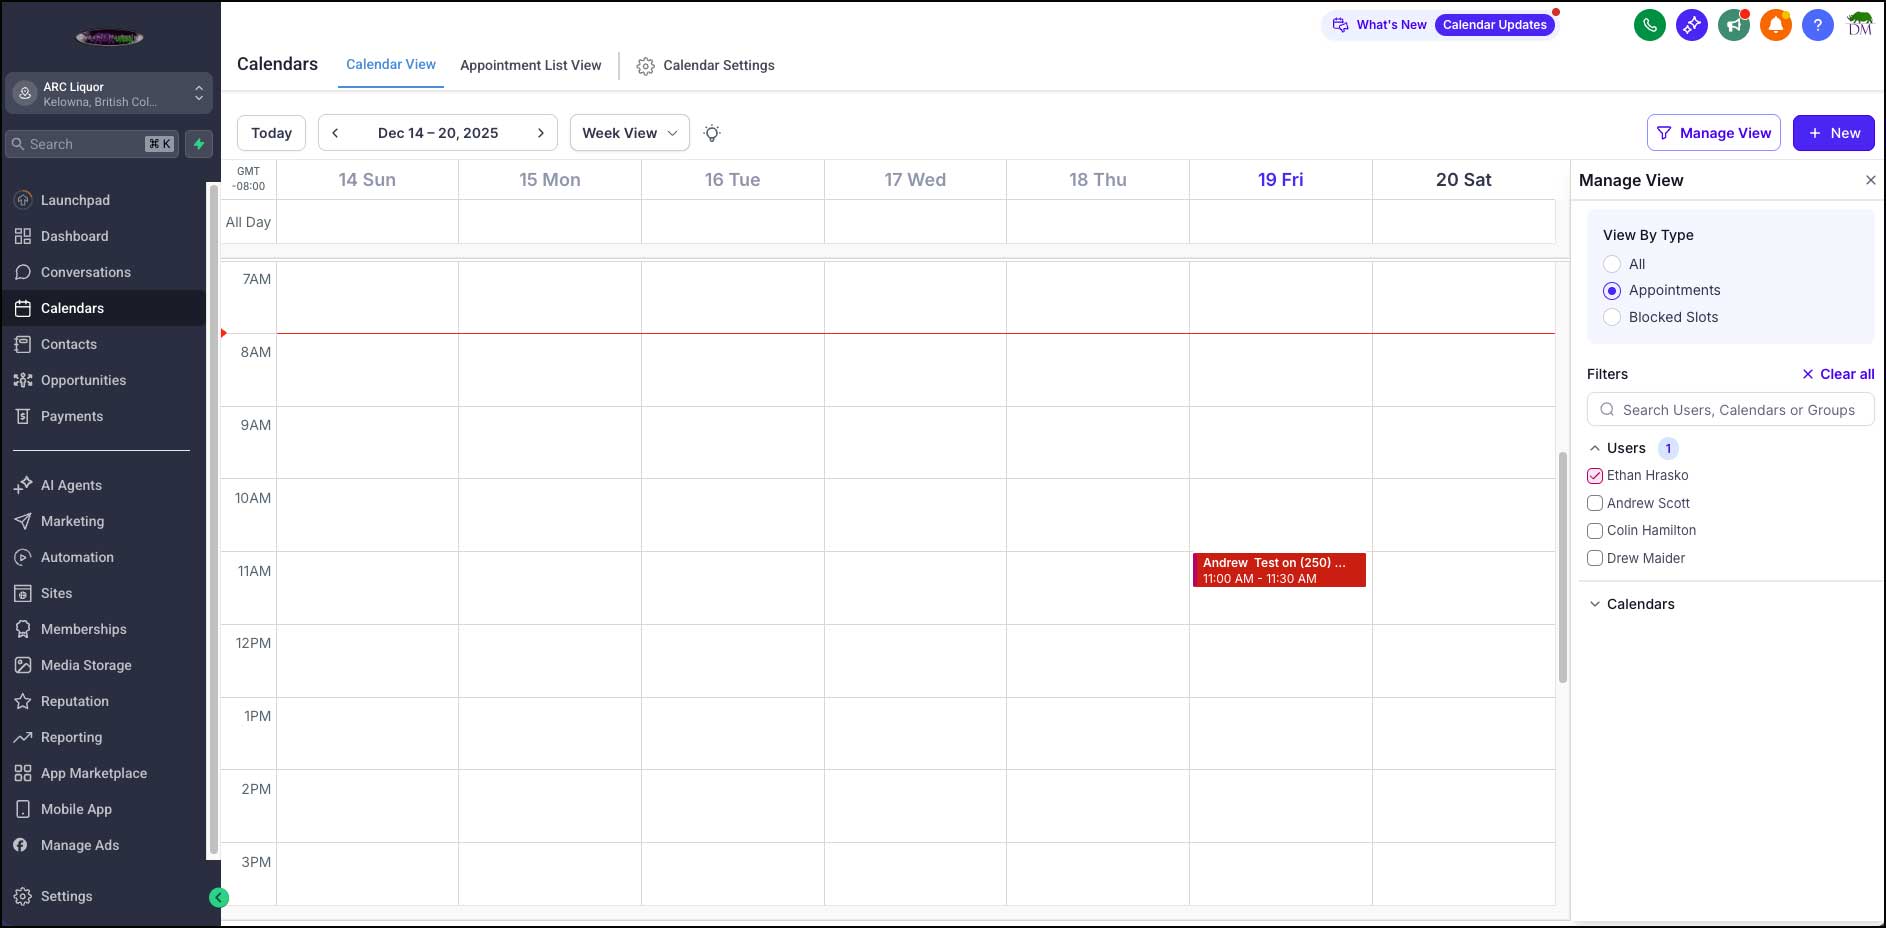Open the phone dialer icon in the top bar
Image resolution: width=1886 pixels, height=928 pixels.
click(1649, 25)
